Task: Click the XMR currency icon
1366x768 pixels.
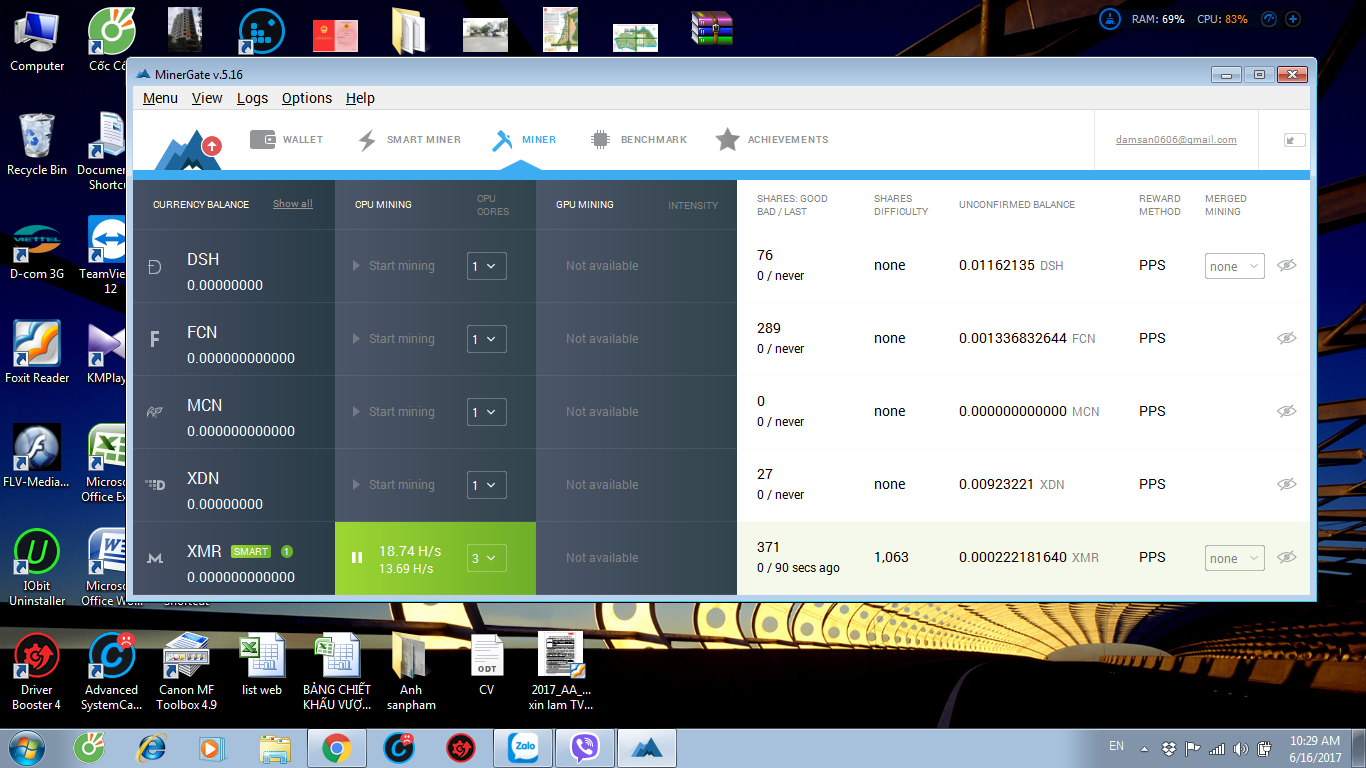Action: (x=154, y=558)
